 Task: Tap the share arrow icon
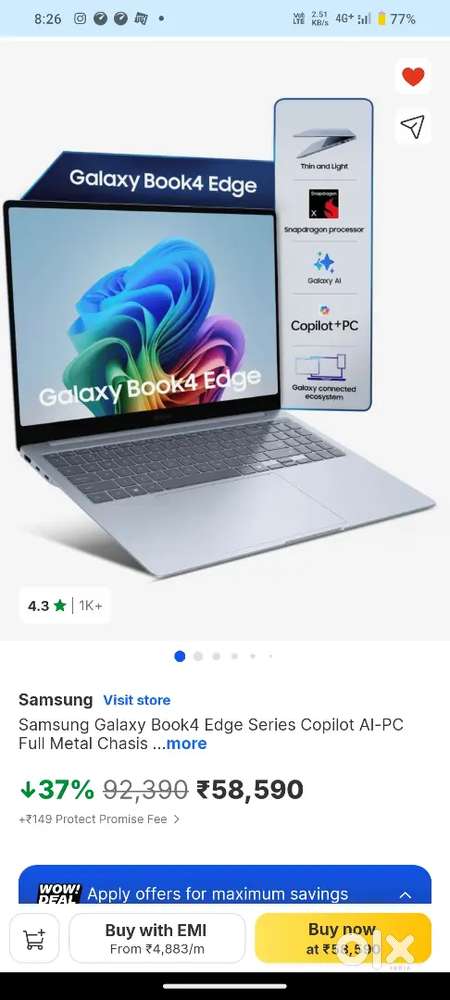[413, 127]
